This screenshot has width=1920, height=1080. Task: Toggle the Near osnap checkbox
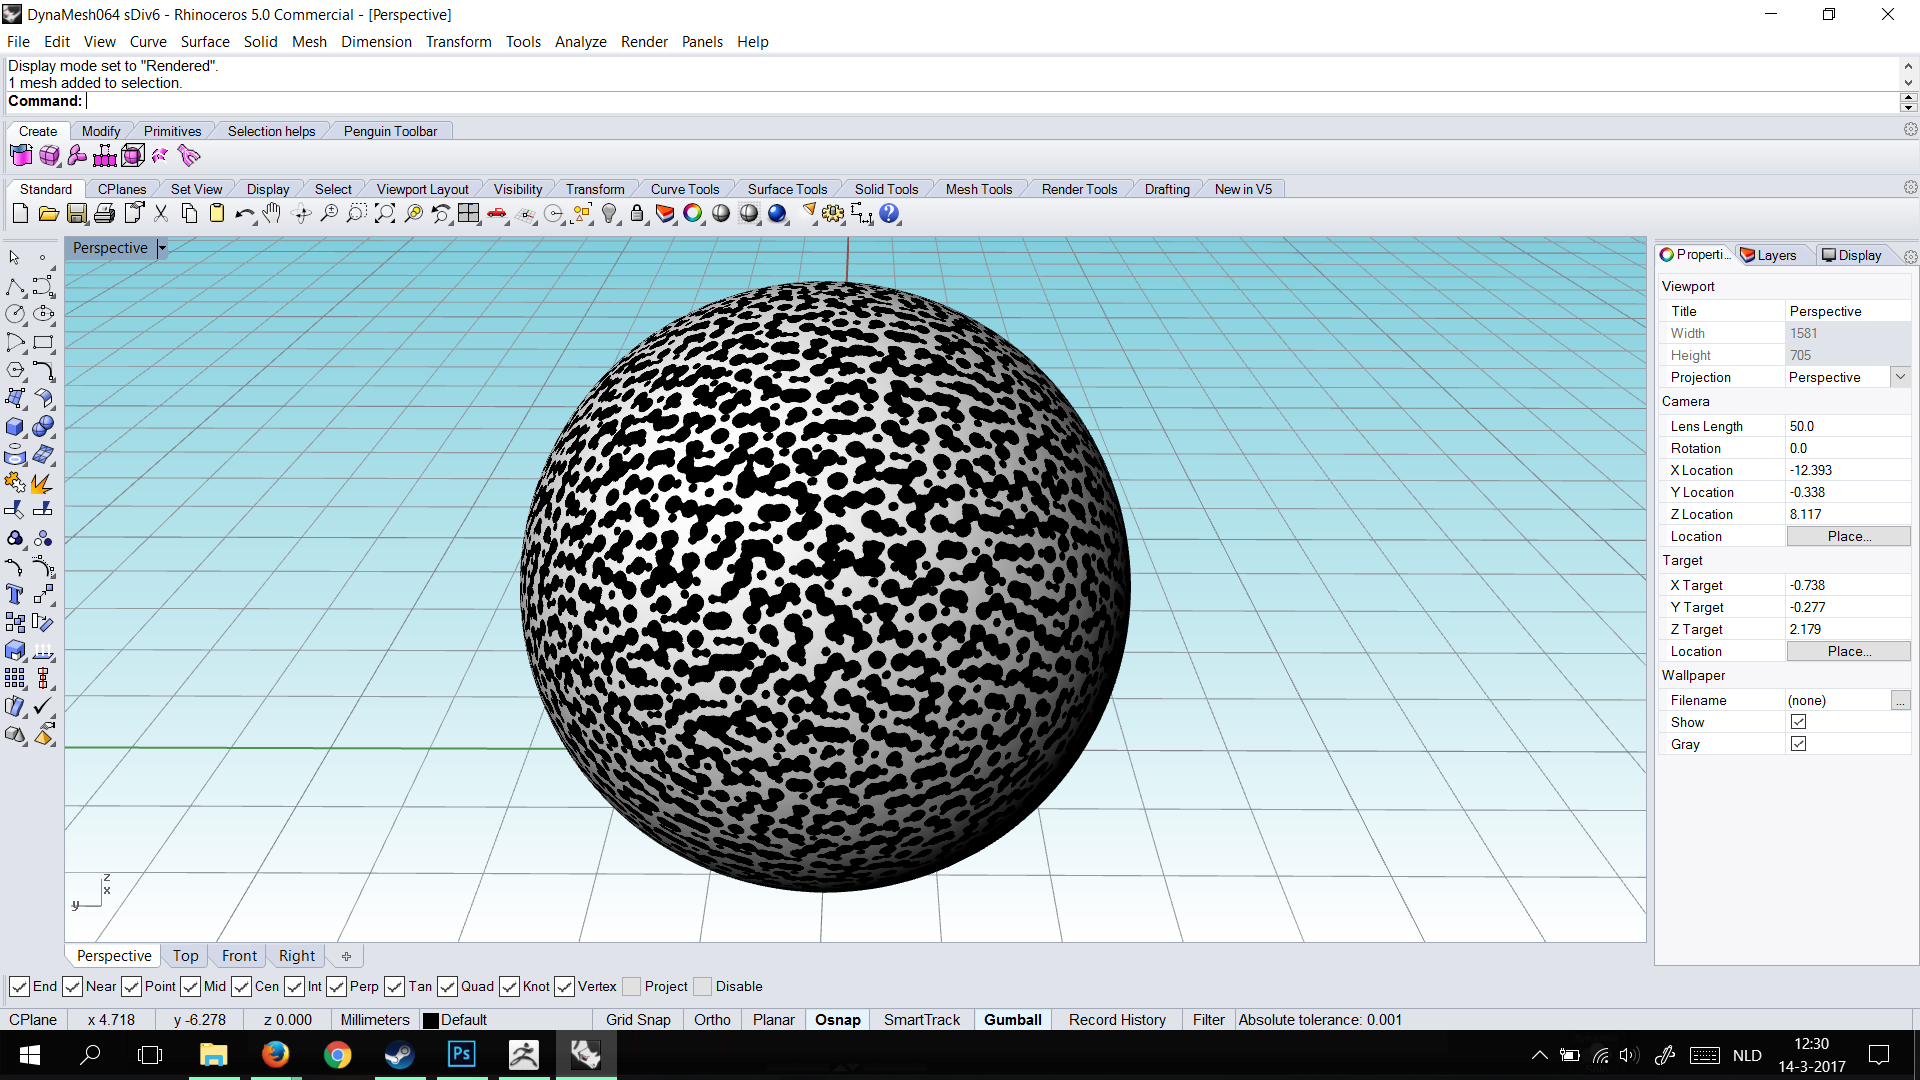(x=72, y=987)
